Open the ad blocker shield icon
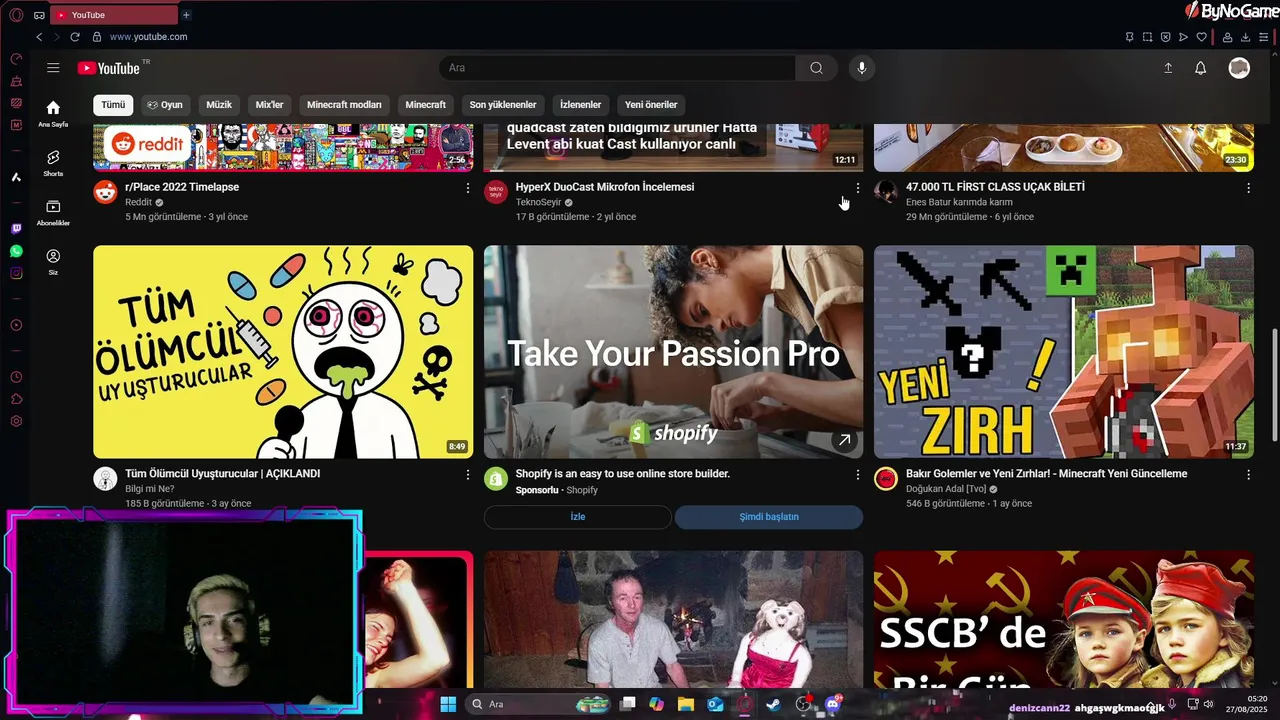1280x720 pixels. [1165, 37]
